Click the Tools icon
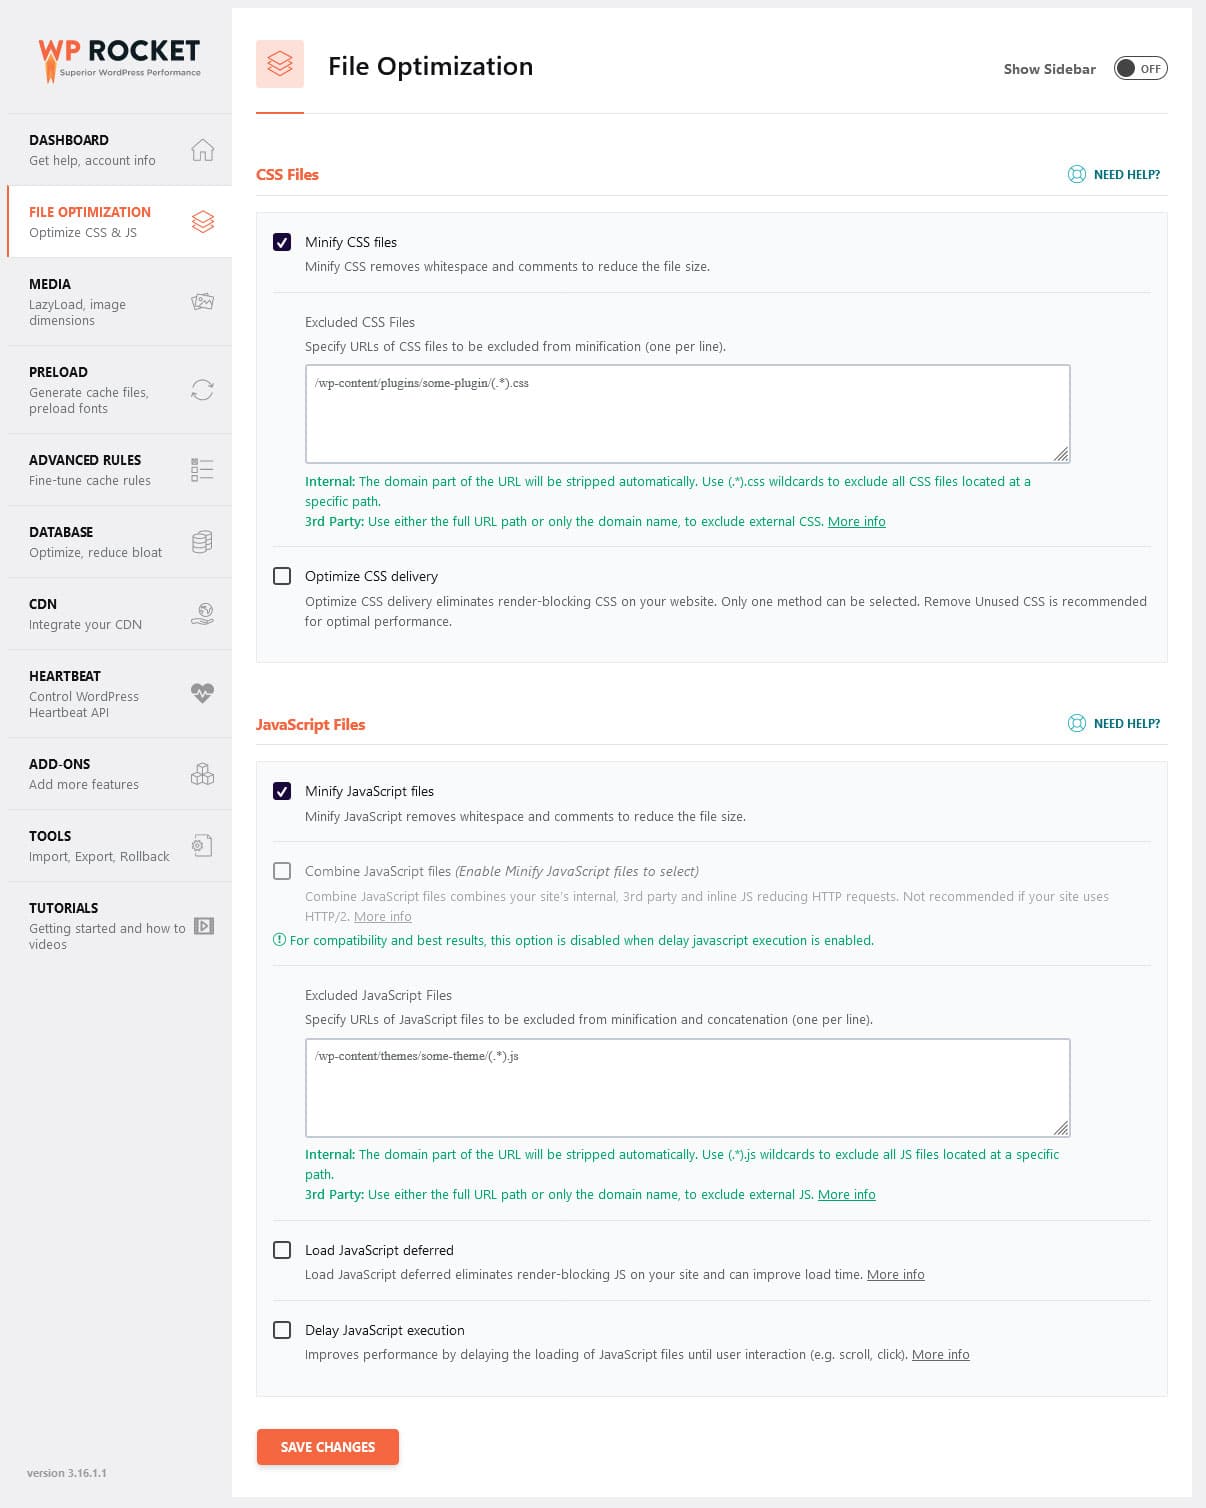 click(202, 845)
